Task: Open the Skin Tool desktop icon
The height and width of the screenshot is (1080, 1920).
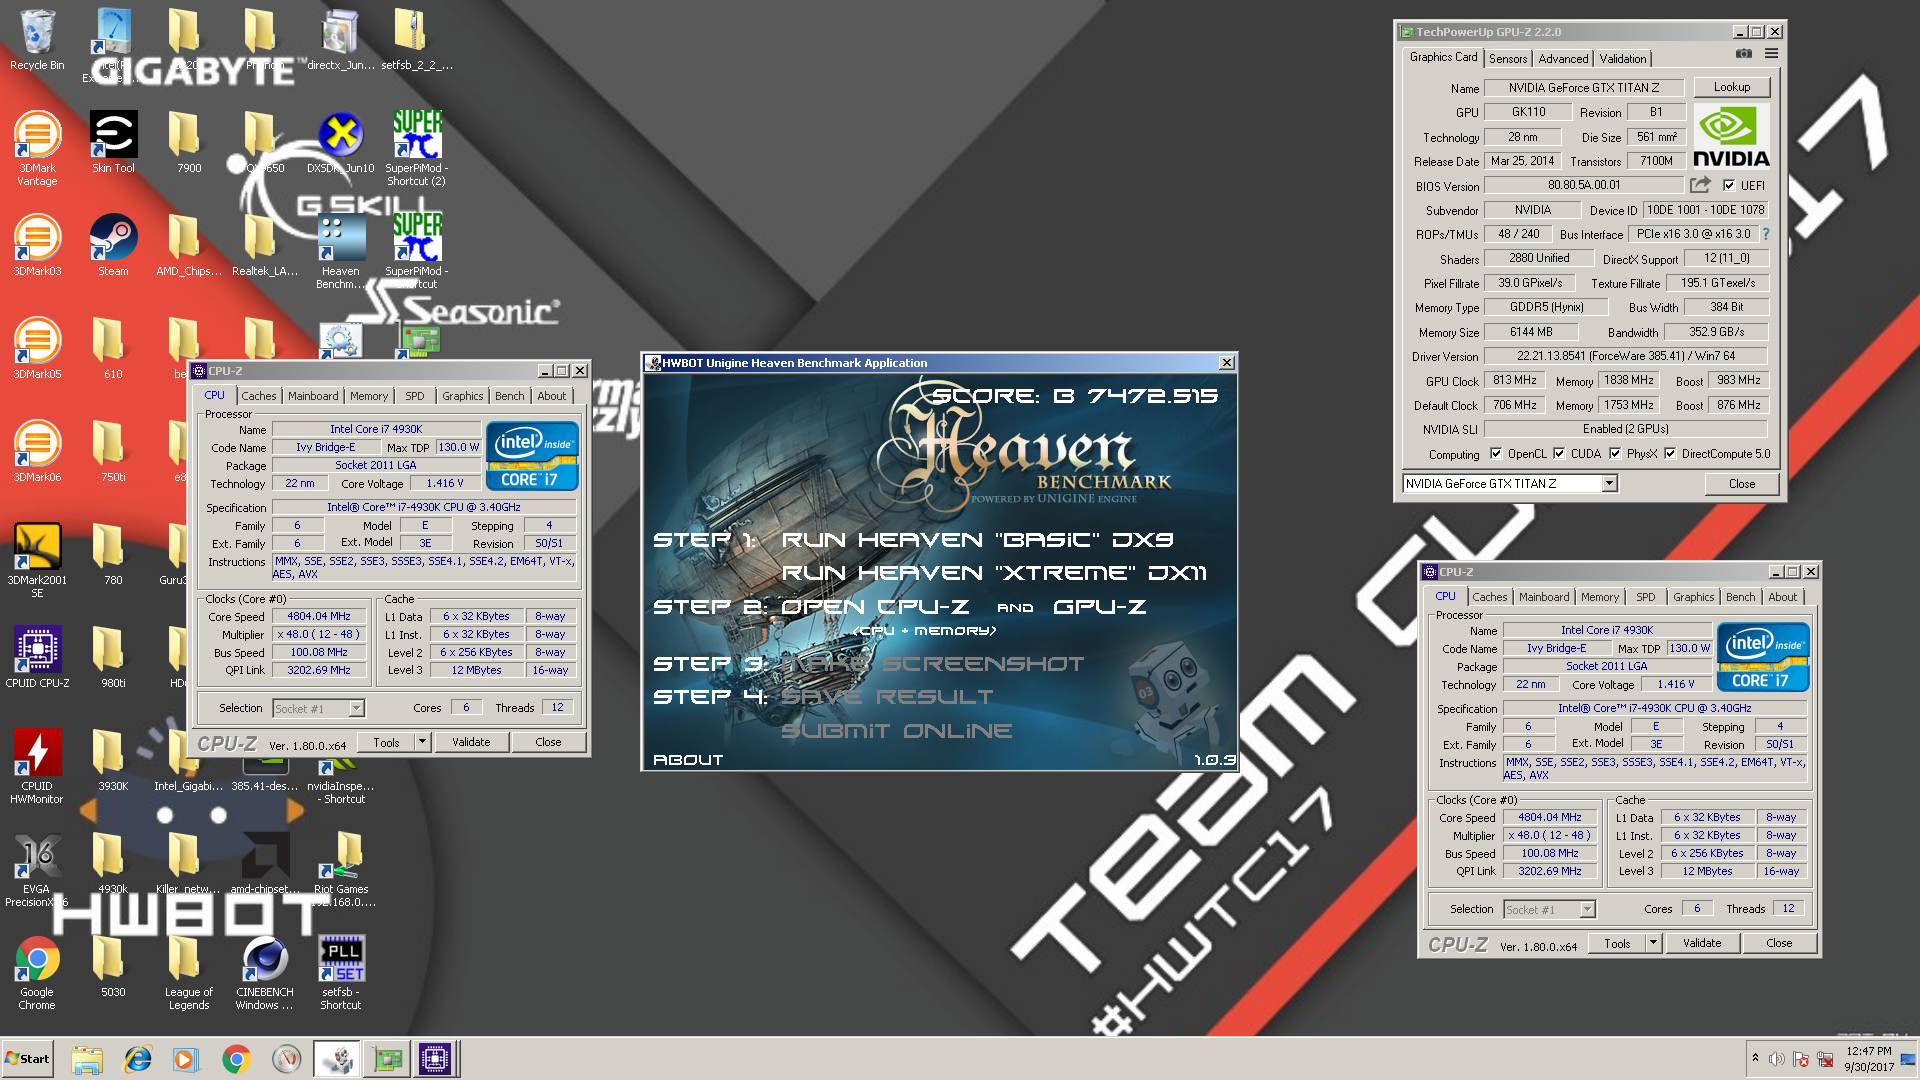Action: pyautogui.click(x=113, y=142)
